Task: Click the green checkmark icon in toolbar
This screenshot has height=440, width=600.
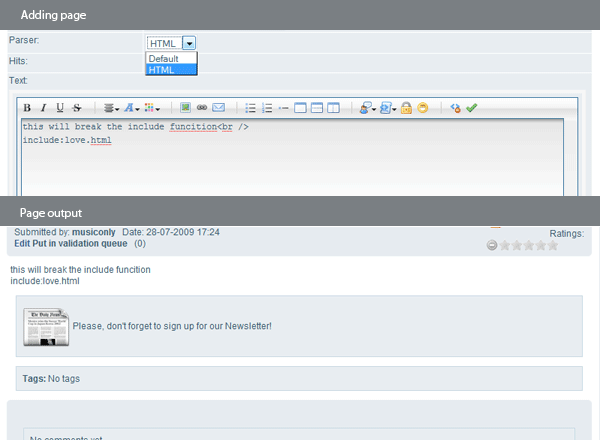Action: click(x=472, y=108)
